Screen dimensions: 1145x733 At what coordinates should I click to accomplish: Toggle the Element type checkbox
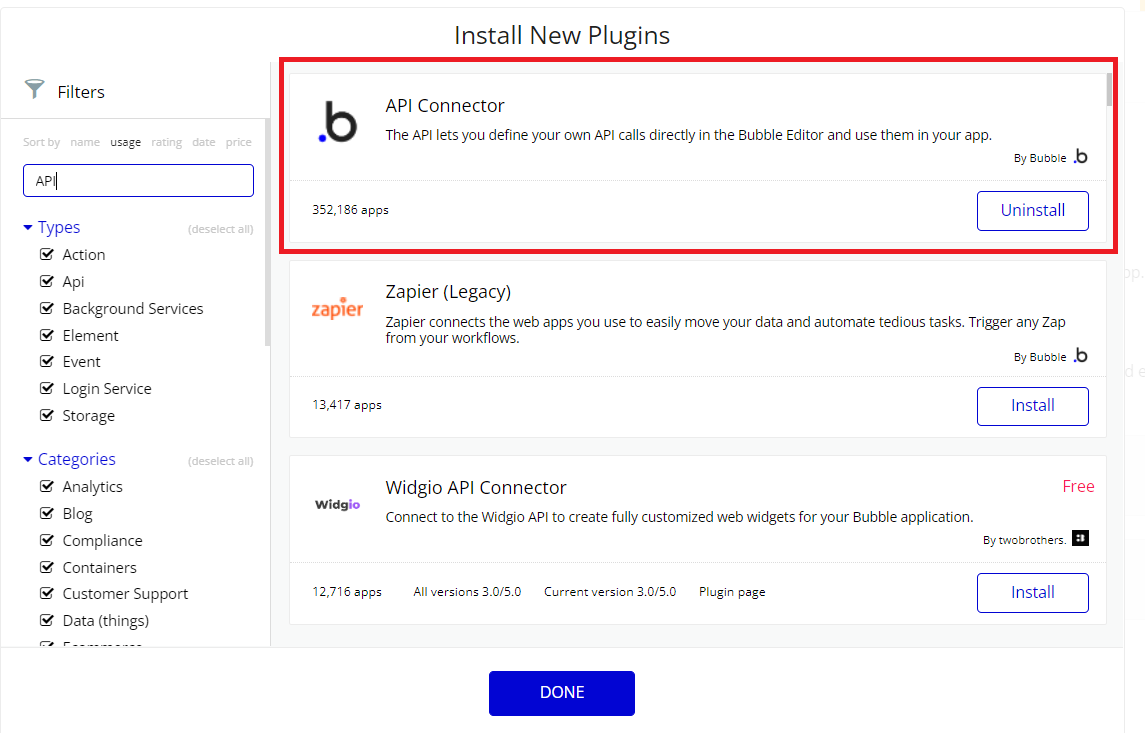[47, 335]
